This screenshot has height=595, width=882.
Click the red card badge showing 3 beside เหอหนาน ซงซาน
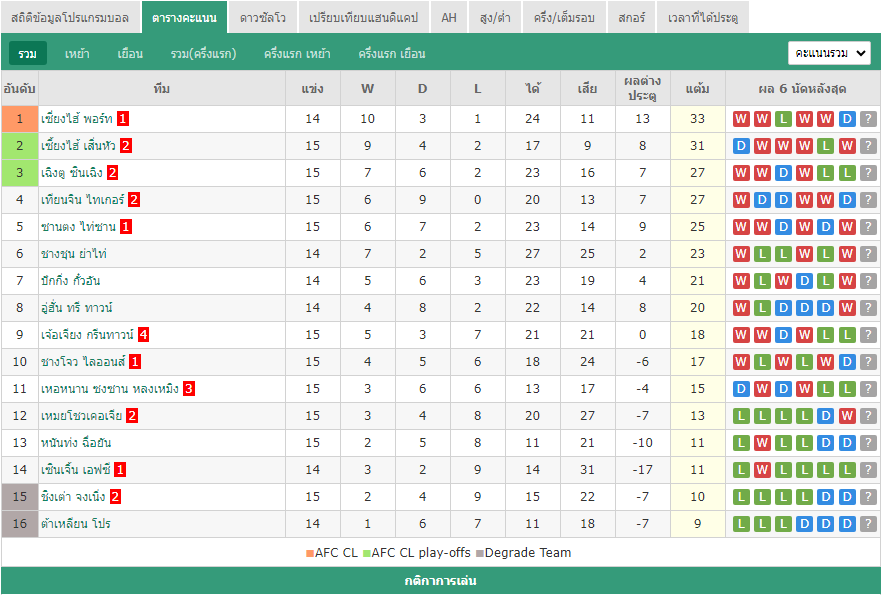point(189,389)
